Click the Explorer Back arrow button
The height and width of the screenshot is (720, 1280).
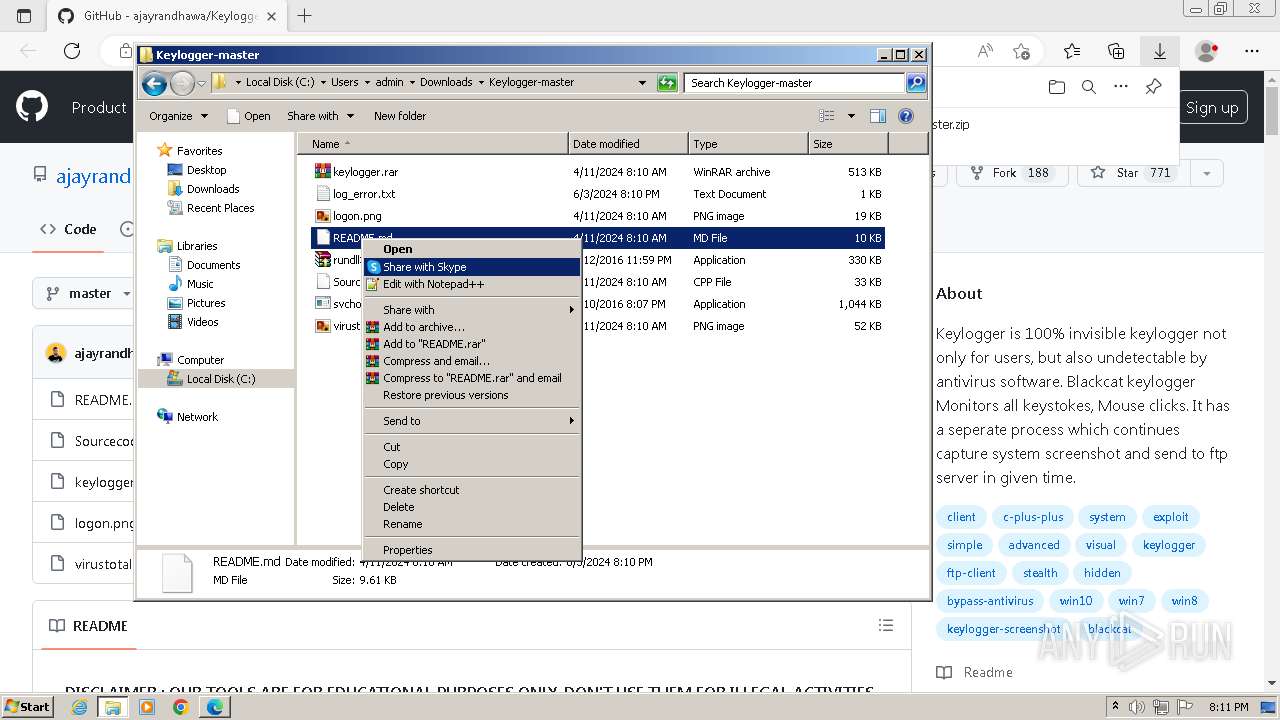pos(154,83)
